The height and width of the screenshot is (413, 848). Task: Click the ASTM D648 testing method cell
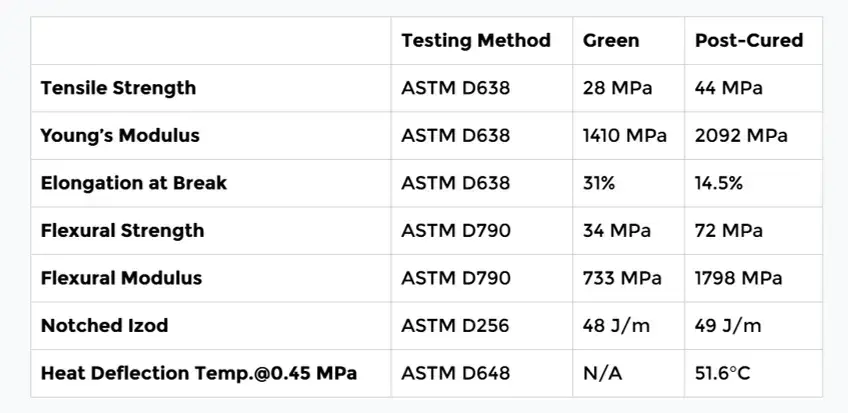pyautogui.click(x=456, y=374)
